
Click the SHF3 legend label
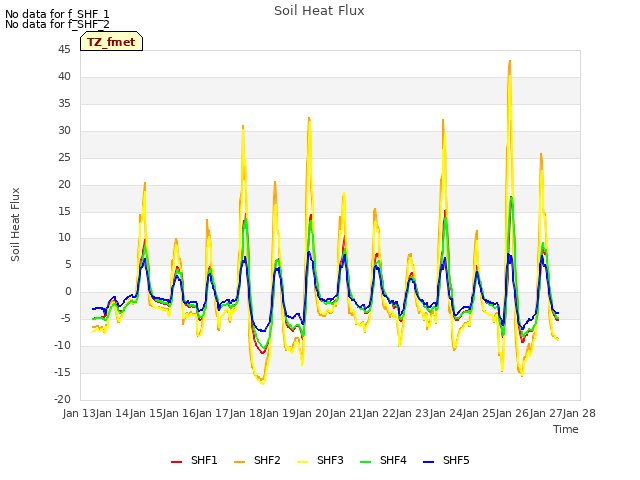(x=330, y=460)
